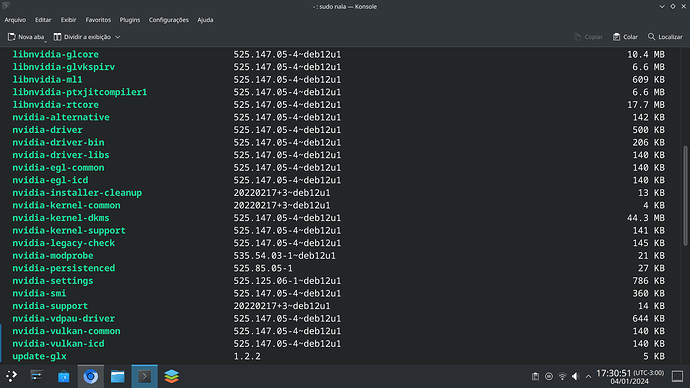Open the Ajuda menu
This screenshot has height=388, width=690.
pos(205,20)
